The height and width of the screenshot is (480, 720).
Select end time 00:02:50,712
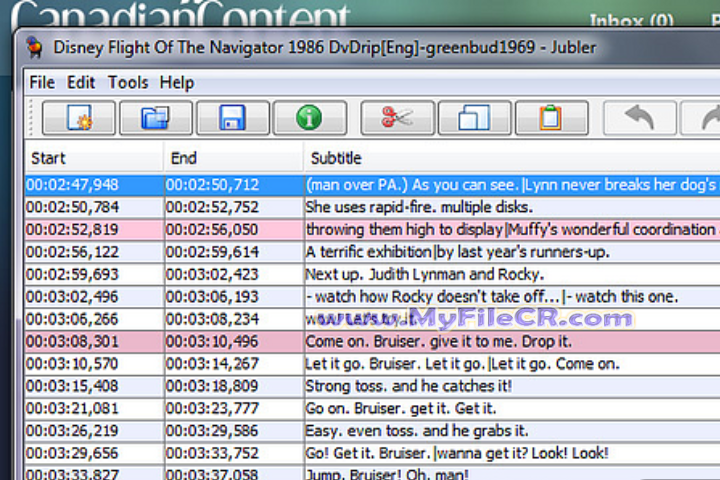pos(212,185)
